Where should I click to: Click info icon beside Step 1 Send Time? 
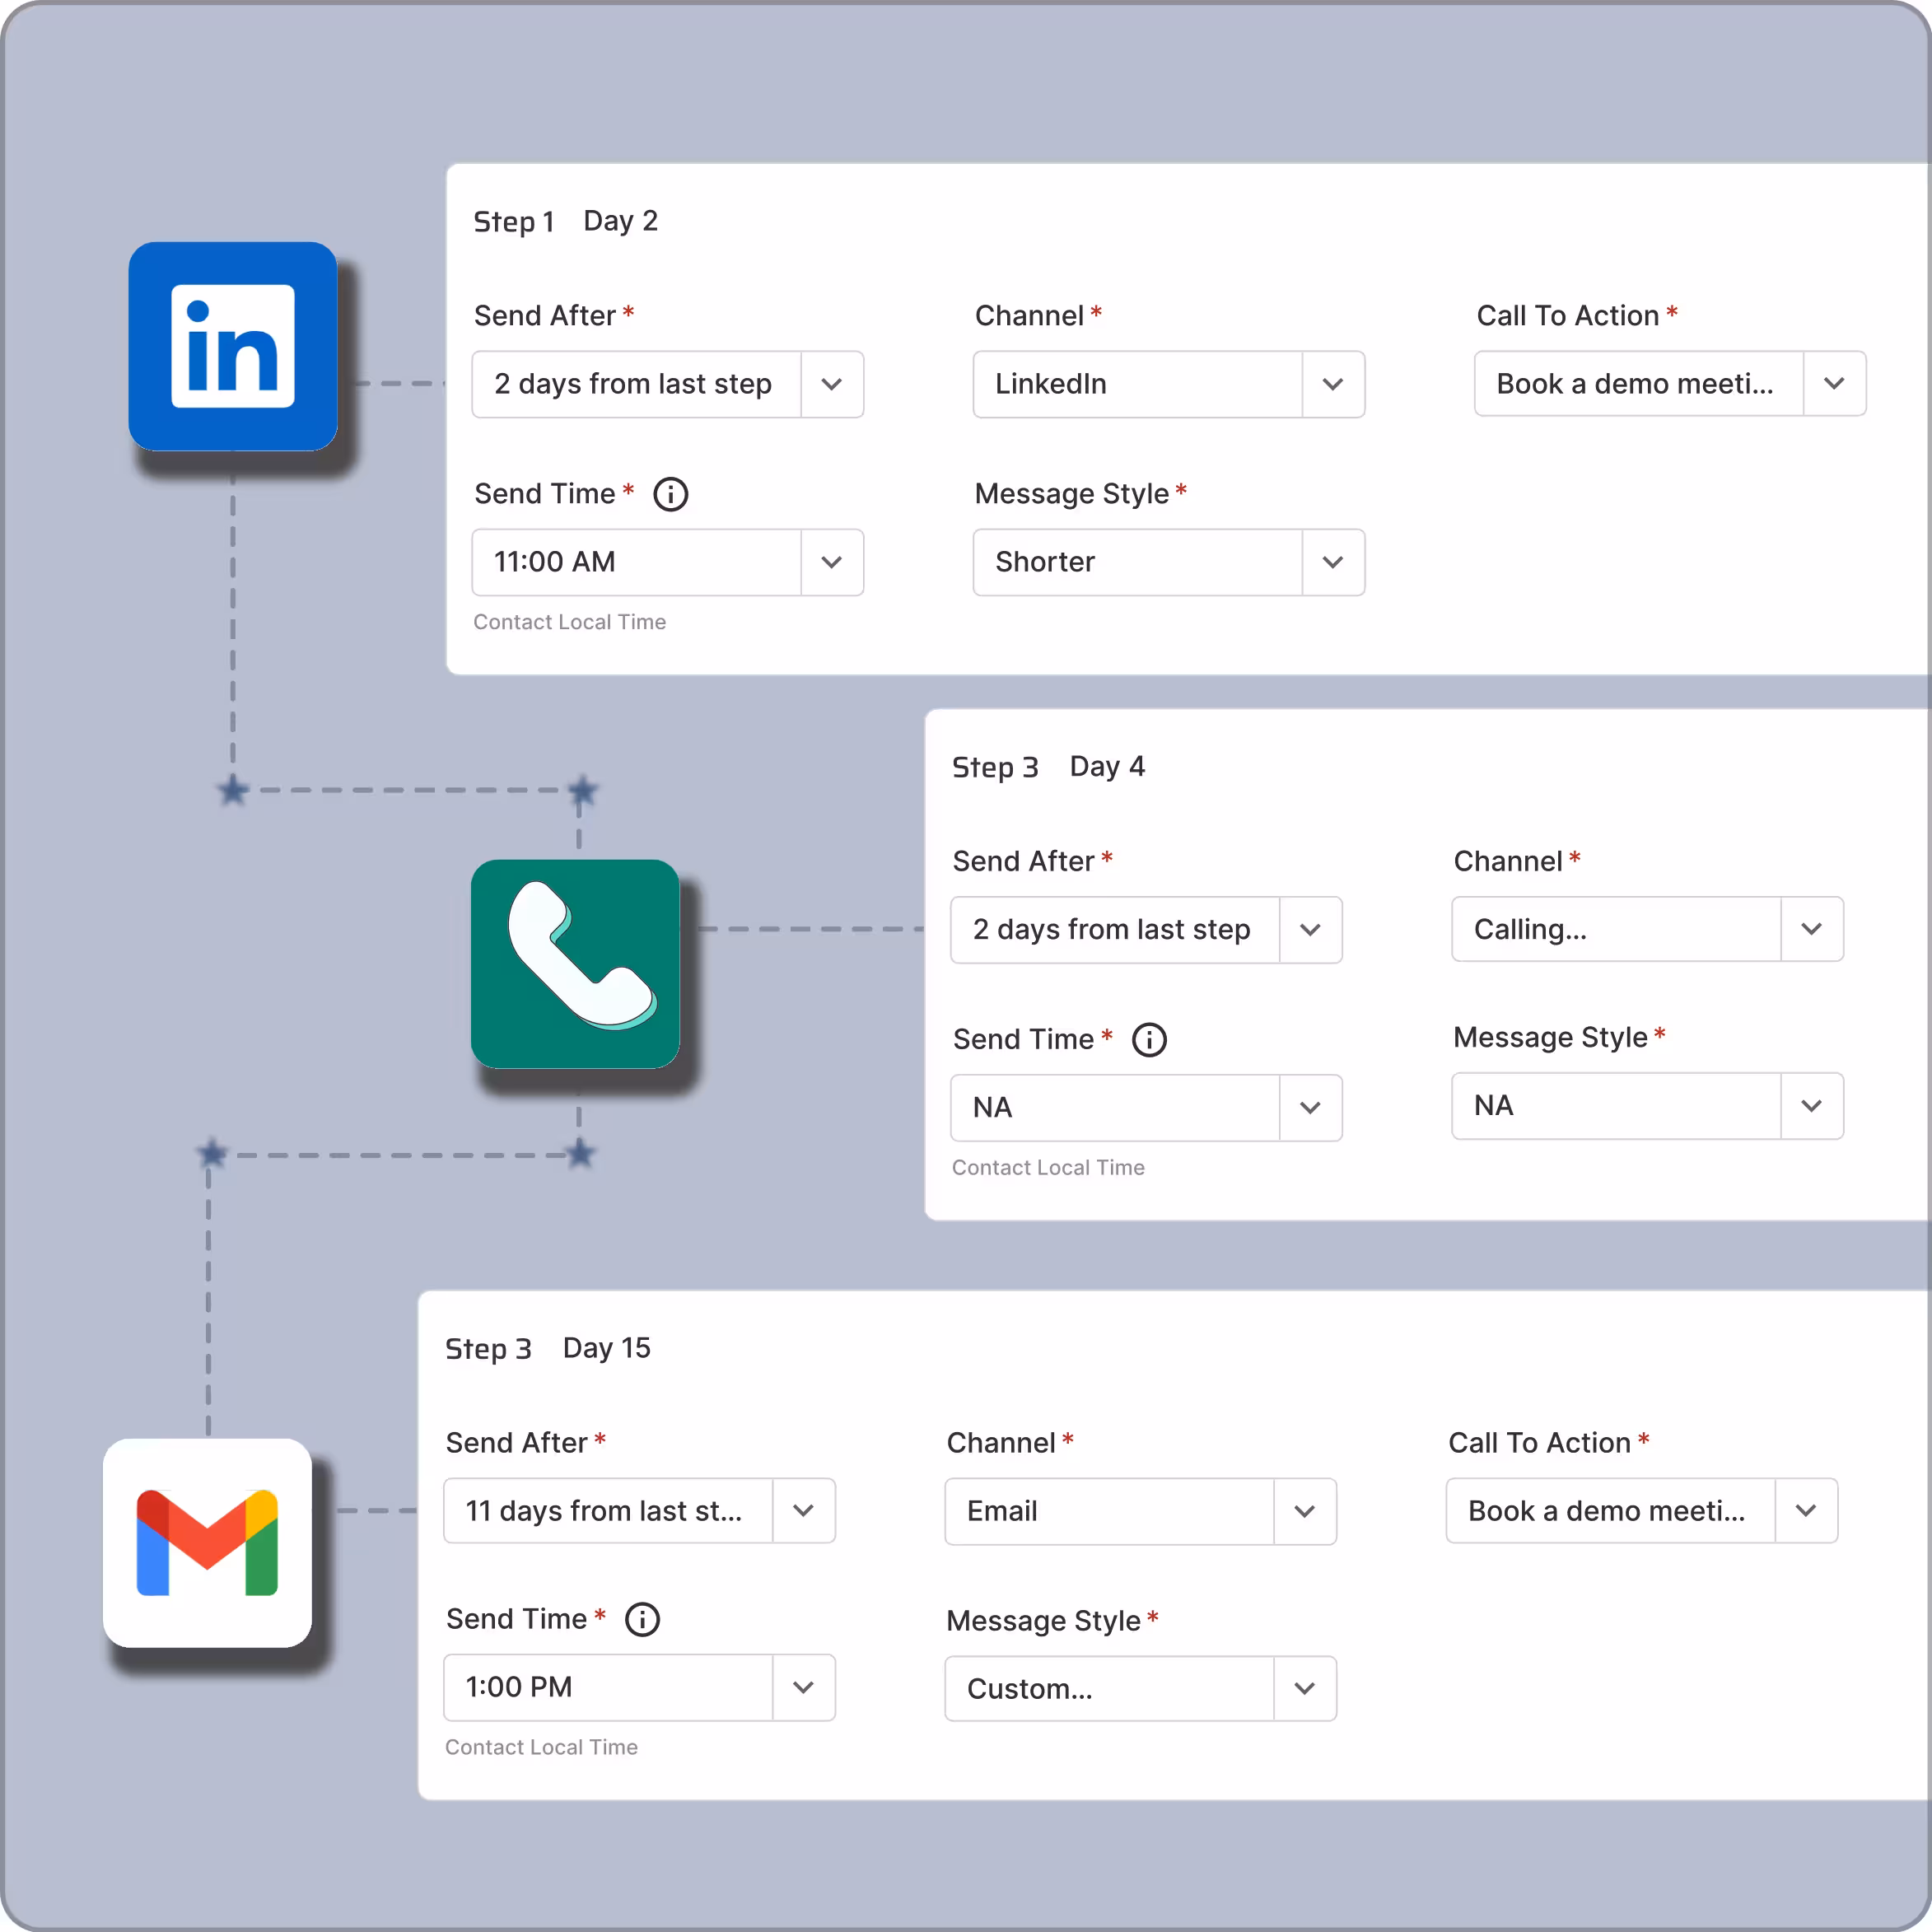pyautogui.click(x=670, y=494)
